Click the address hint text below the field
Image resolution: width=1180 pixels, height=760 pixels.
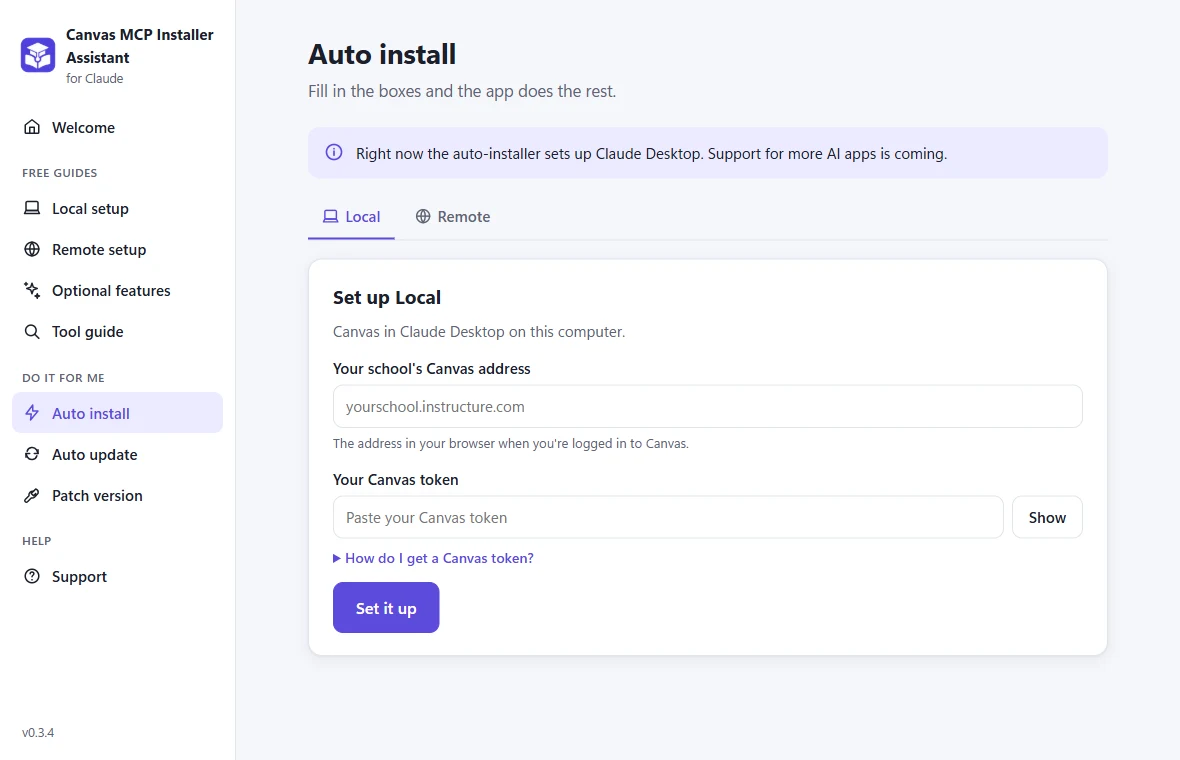coord(511,443)
